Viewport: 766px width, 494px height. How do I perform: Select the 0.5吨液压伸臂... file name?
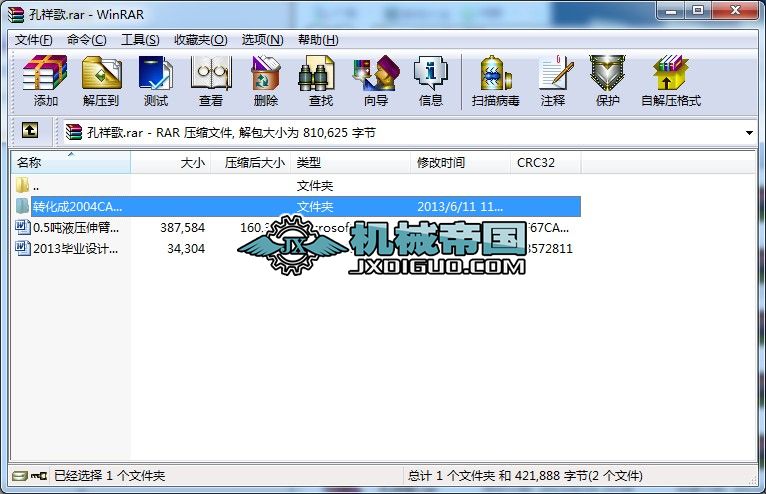(76, 227)
